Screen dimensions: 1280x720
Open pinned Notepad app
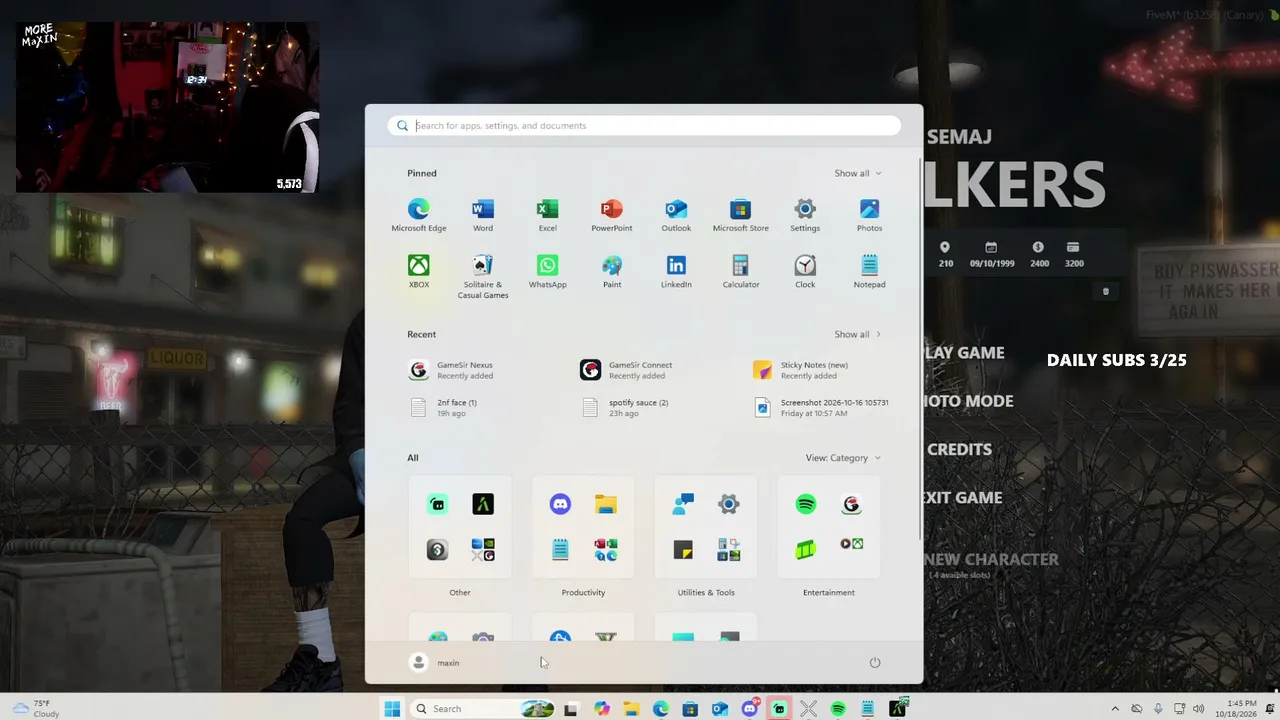click(x=869, y=271)
